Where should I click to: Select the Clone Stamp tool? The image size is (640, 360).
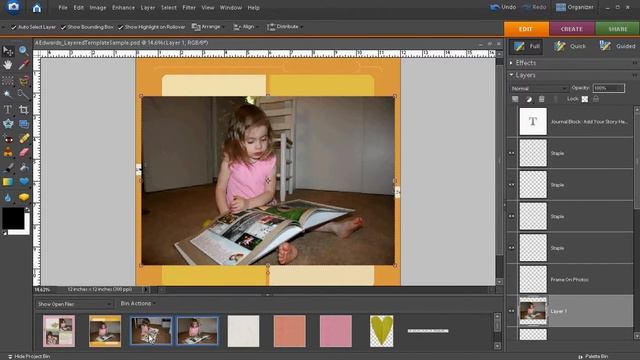8,153
